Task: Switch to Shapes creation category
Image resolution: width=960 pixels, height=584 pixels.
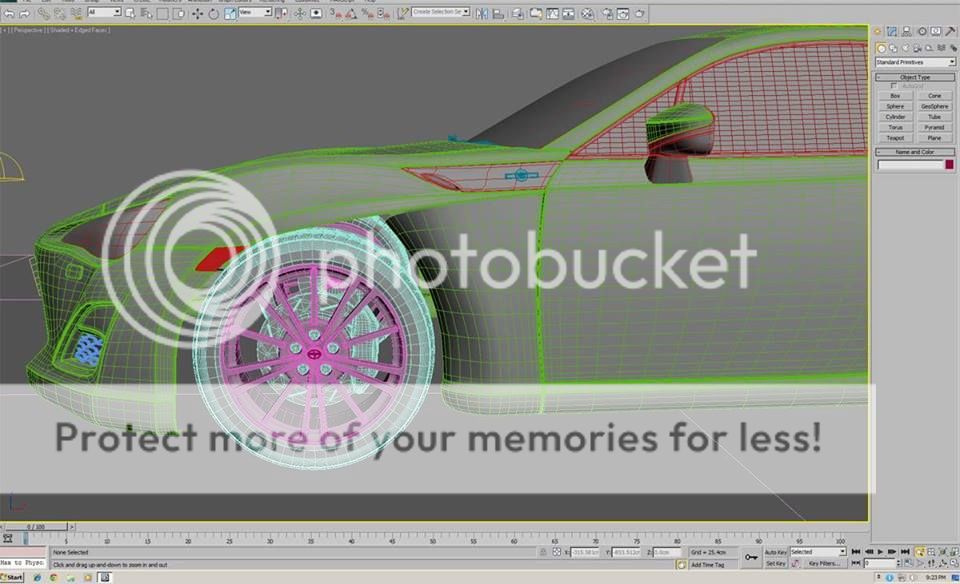Action: click(893, 47)
